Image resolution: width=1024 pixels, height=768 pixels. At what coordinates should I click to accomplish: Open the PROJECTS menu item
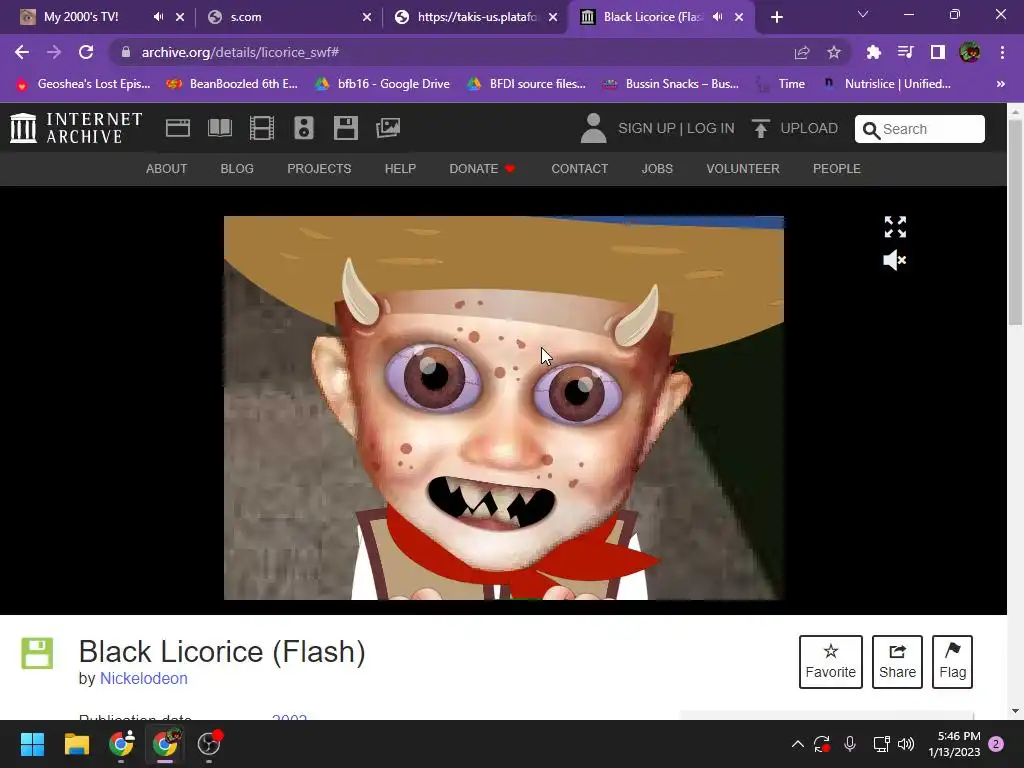pos(319,168)
